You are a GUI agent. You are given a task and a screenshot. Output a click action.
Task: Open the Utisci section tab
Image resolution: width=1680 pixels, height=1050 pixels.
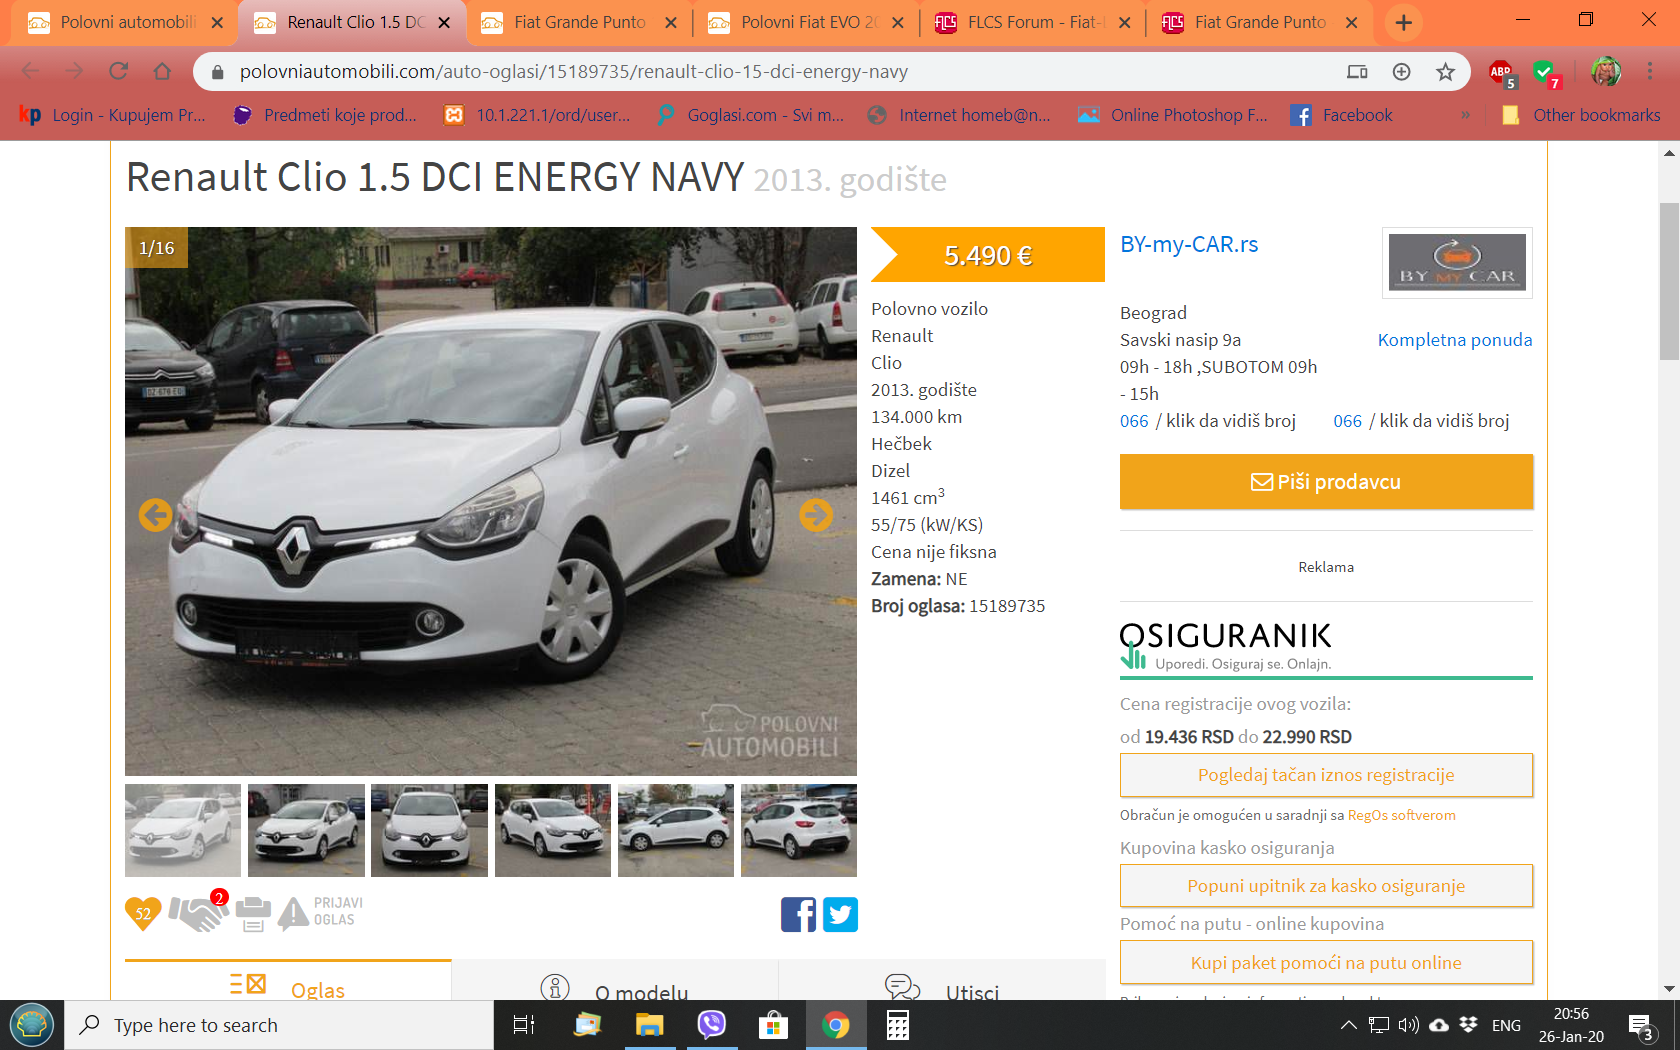(942, 982)
